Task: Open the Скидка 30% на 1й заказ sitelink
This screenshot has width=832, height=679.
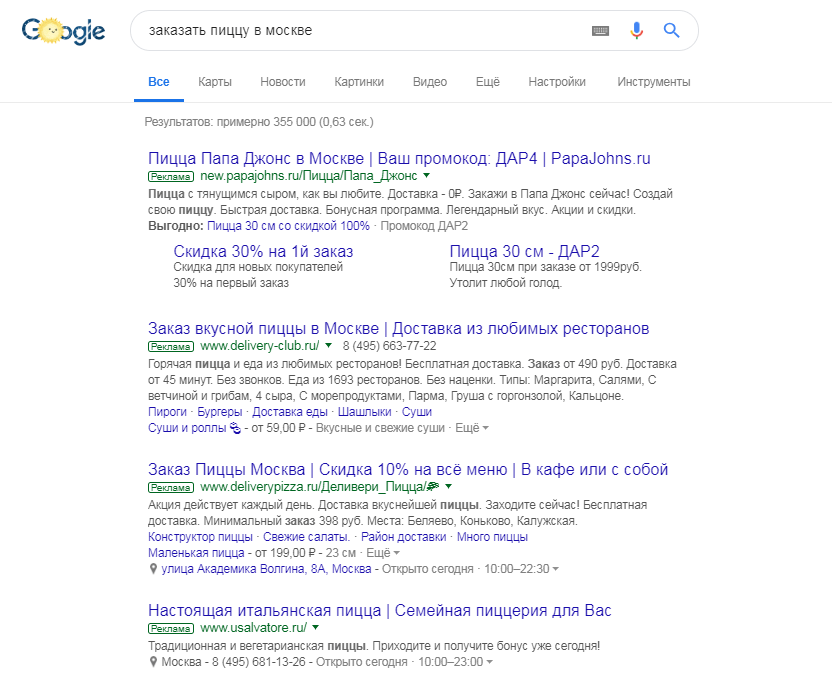Action: click(263, 251)
